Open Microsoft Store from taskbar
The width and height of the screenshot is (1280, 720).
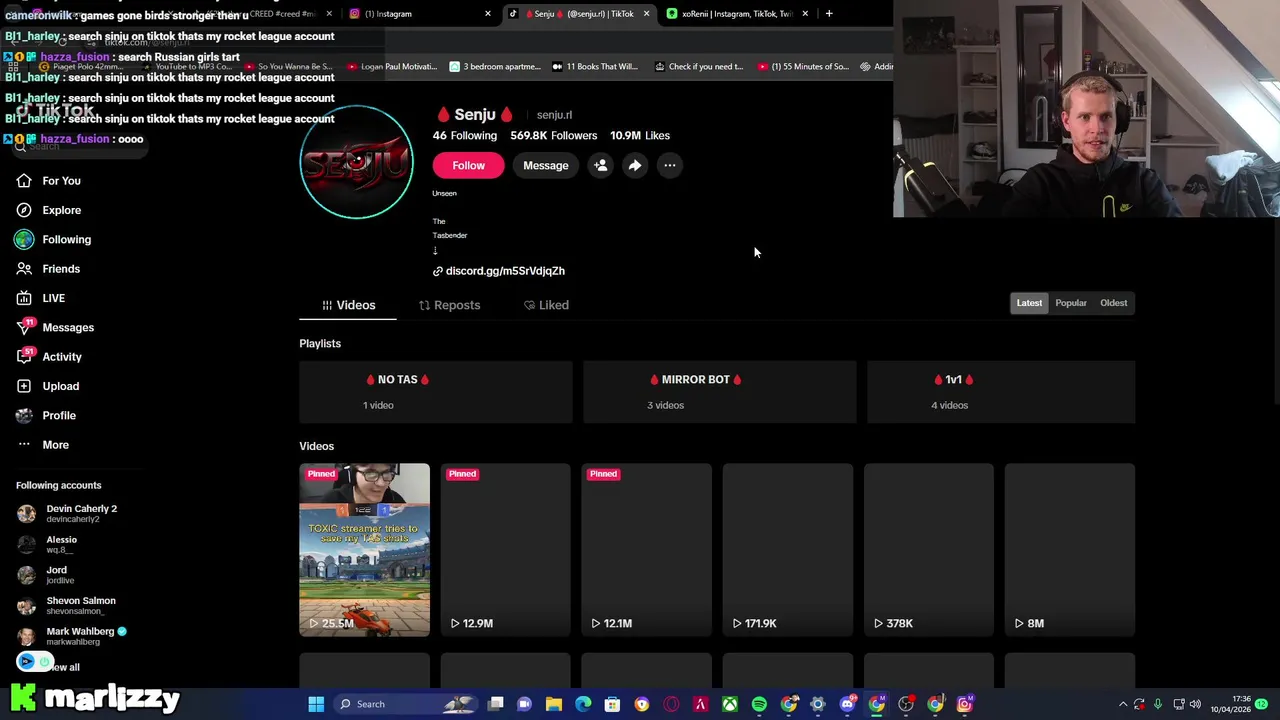click(612, 704)
